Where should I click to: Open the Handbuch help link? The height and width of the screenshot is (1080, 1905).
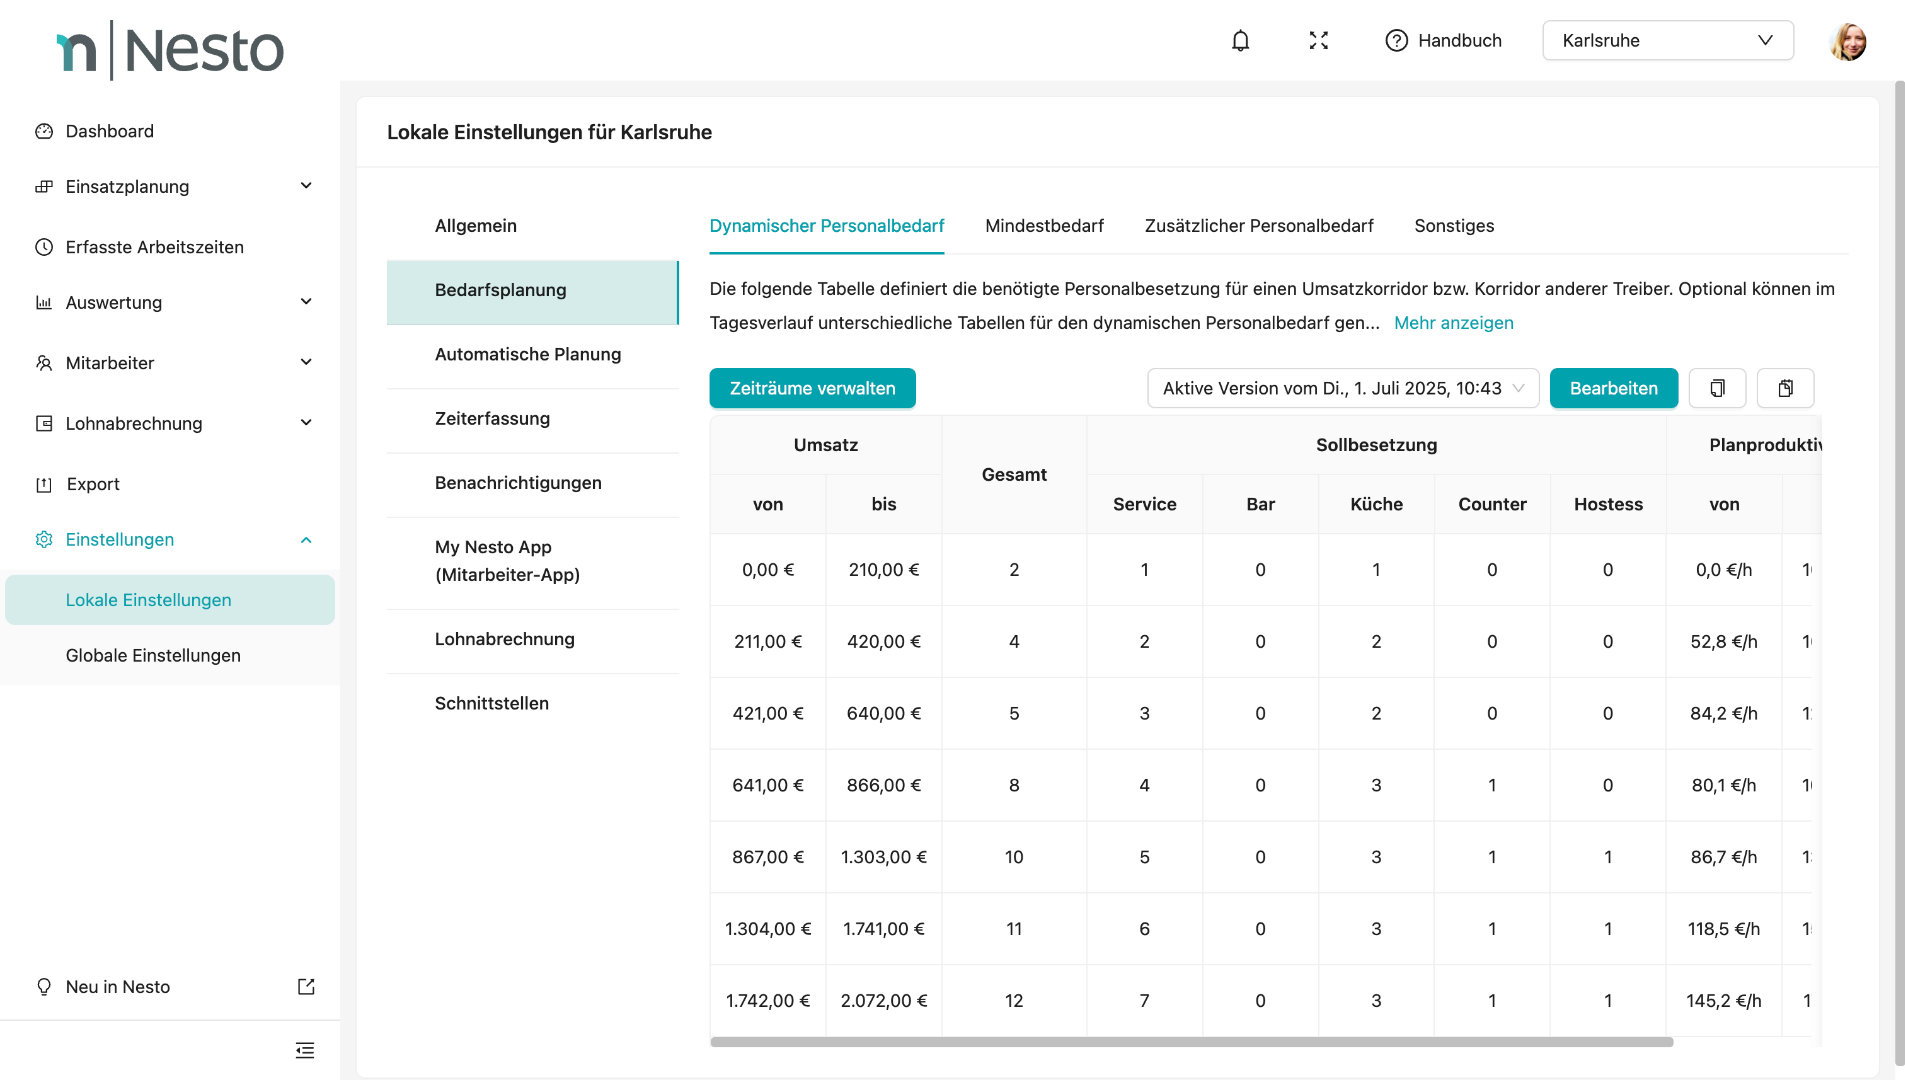coord(1443,41)
